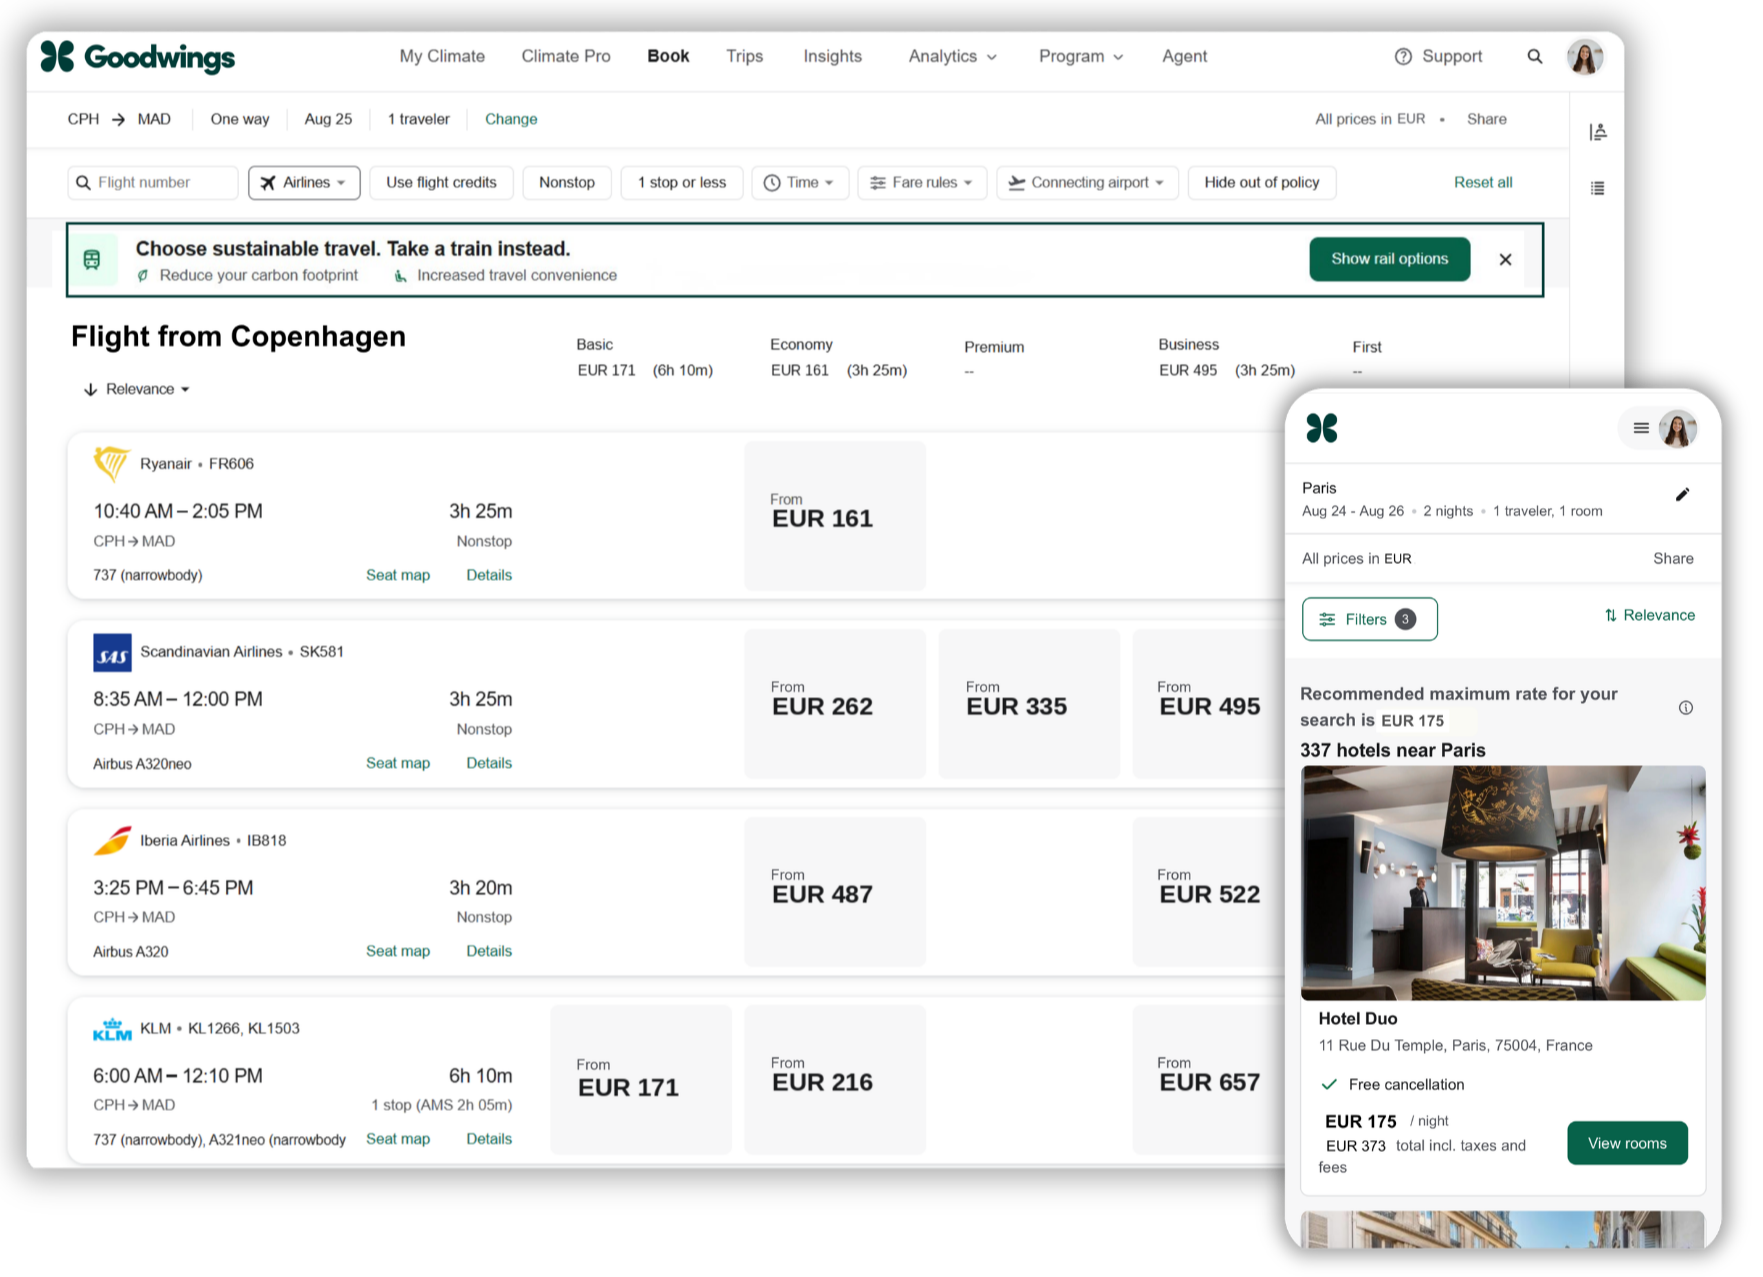Toggle the Use flight credits filter
The width and height of the screenshot is (1763, 1277).
441,183
